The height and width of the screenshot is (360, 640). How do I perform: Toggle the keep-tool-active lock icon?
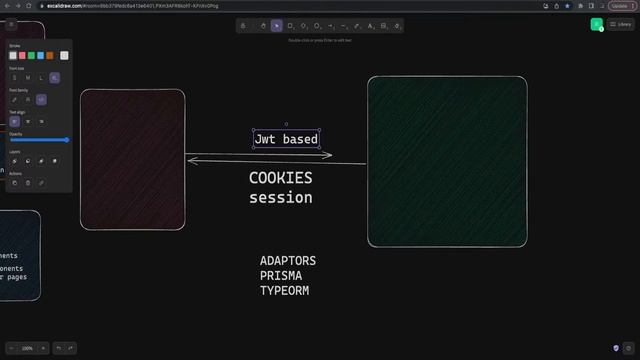coord(243,26)
